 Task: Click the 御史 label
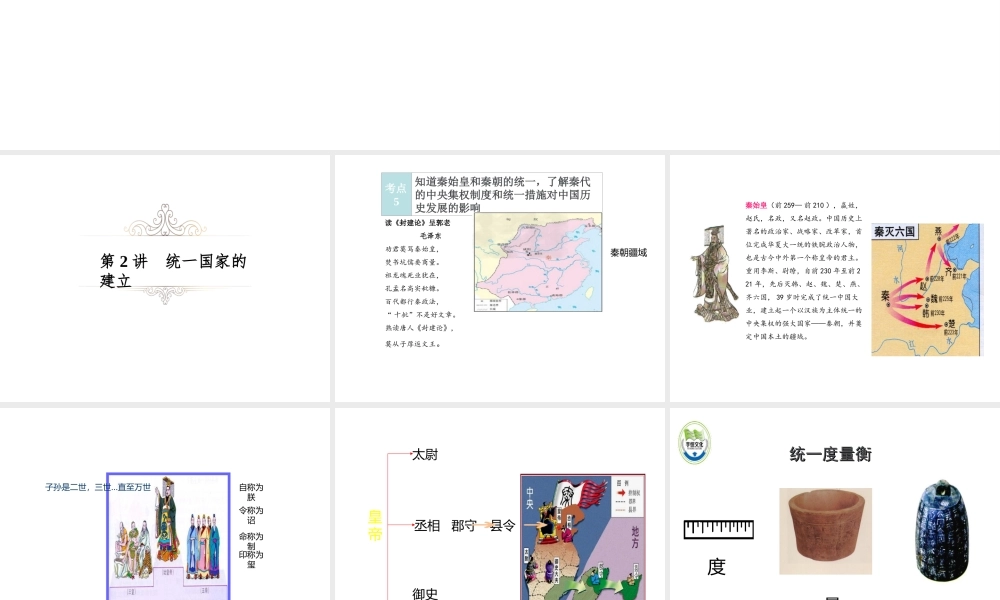[425, 594]
